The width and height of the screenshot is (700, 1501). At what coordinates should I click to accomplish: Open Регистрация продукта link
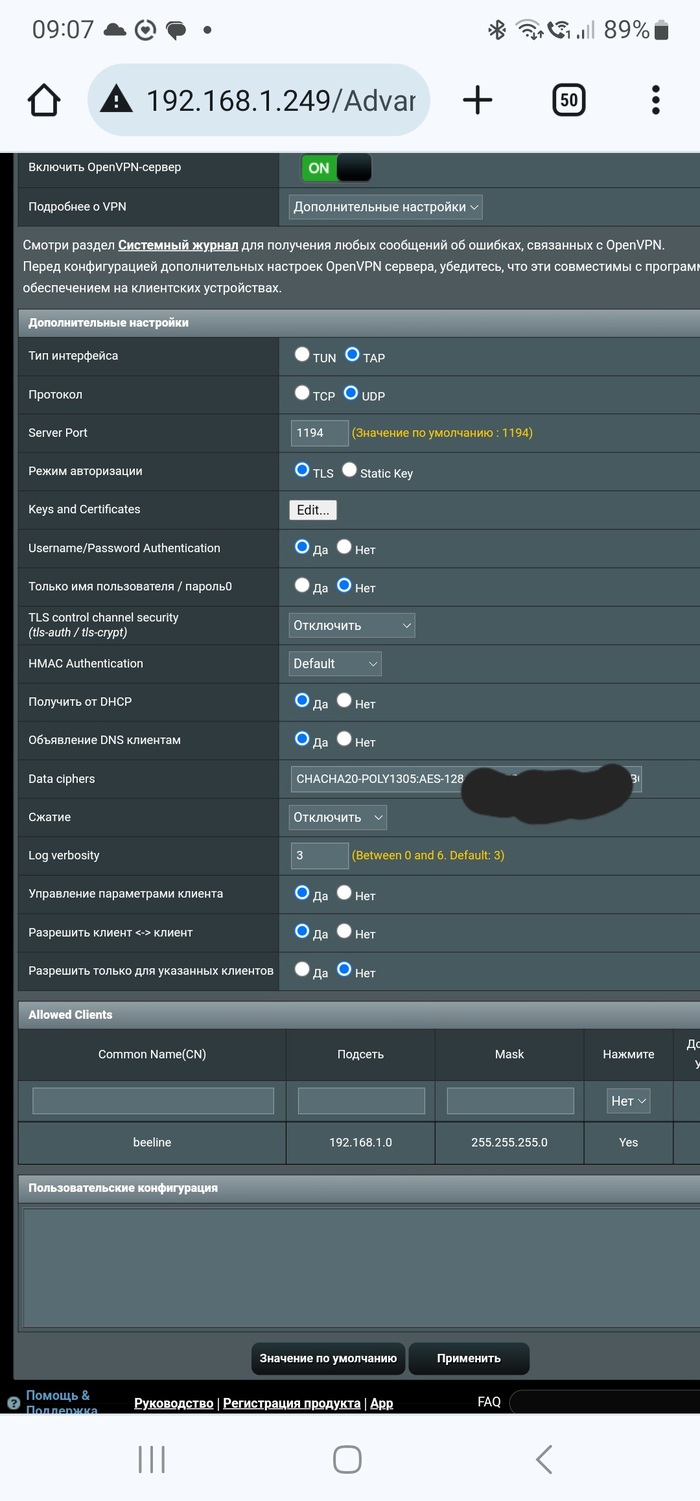[x=292, y=1403]
